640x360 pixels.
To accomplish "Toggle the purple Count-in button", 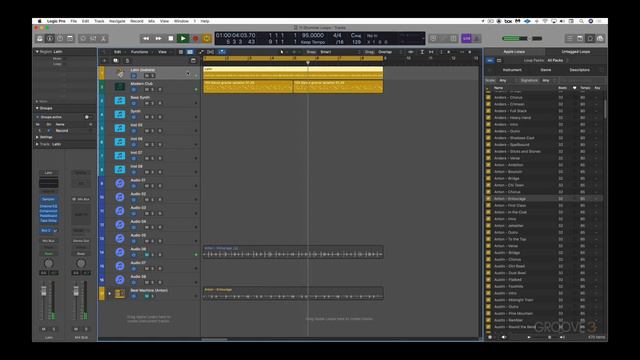I will tap(467, 38).
